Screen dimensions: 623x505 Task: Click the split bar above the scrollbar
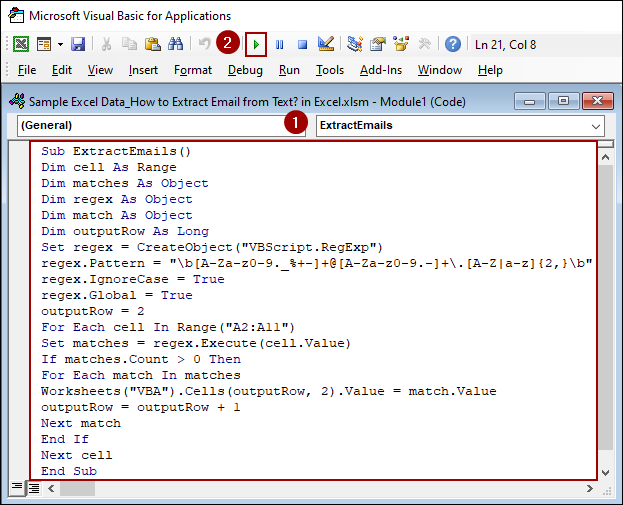[606, 145]
